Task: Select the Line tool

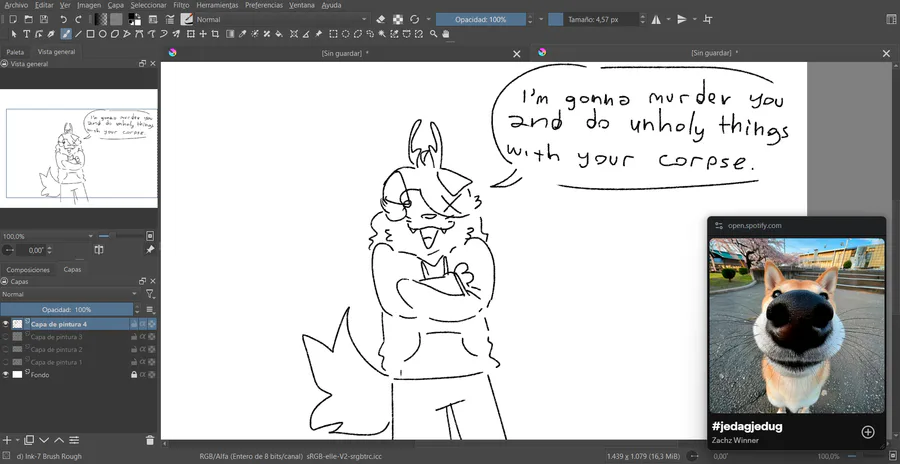Action: 78,34
